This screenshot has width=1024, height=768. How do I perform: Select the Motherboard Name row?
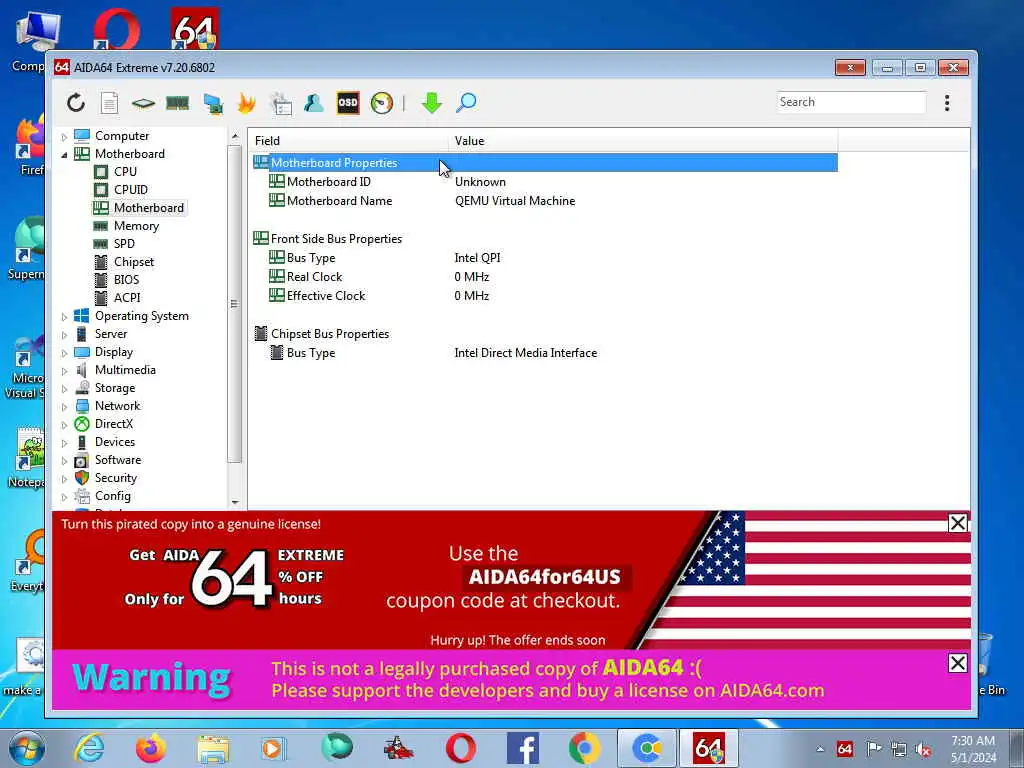pos(545,200)
